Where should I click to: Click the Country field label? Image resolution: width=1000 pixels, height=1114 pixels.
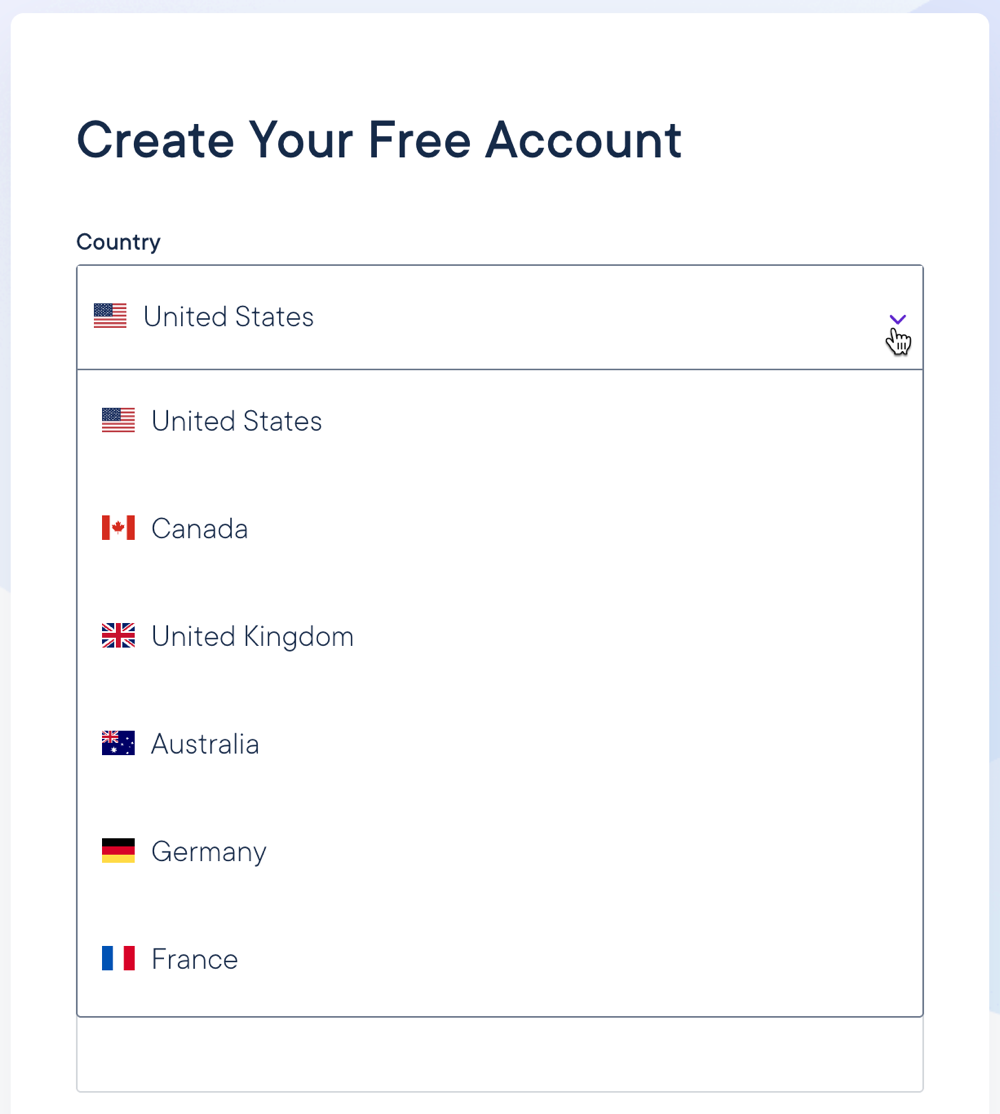(118, 242)
